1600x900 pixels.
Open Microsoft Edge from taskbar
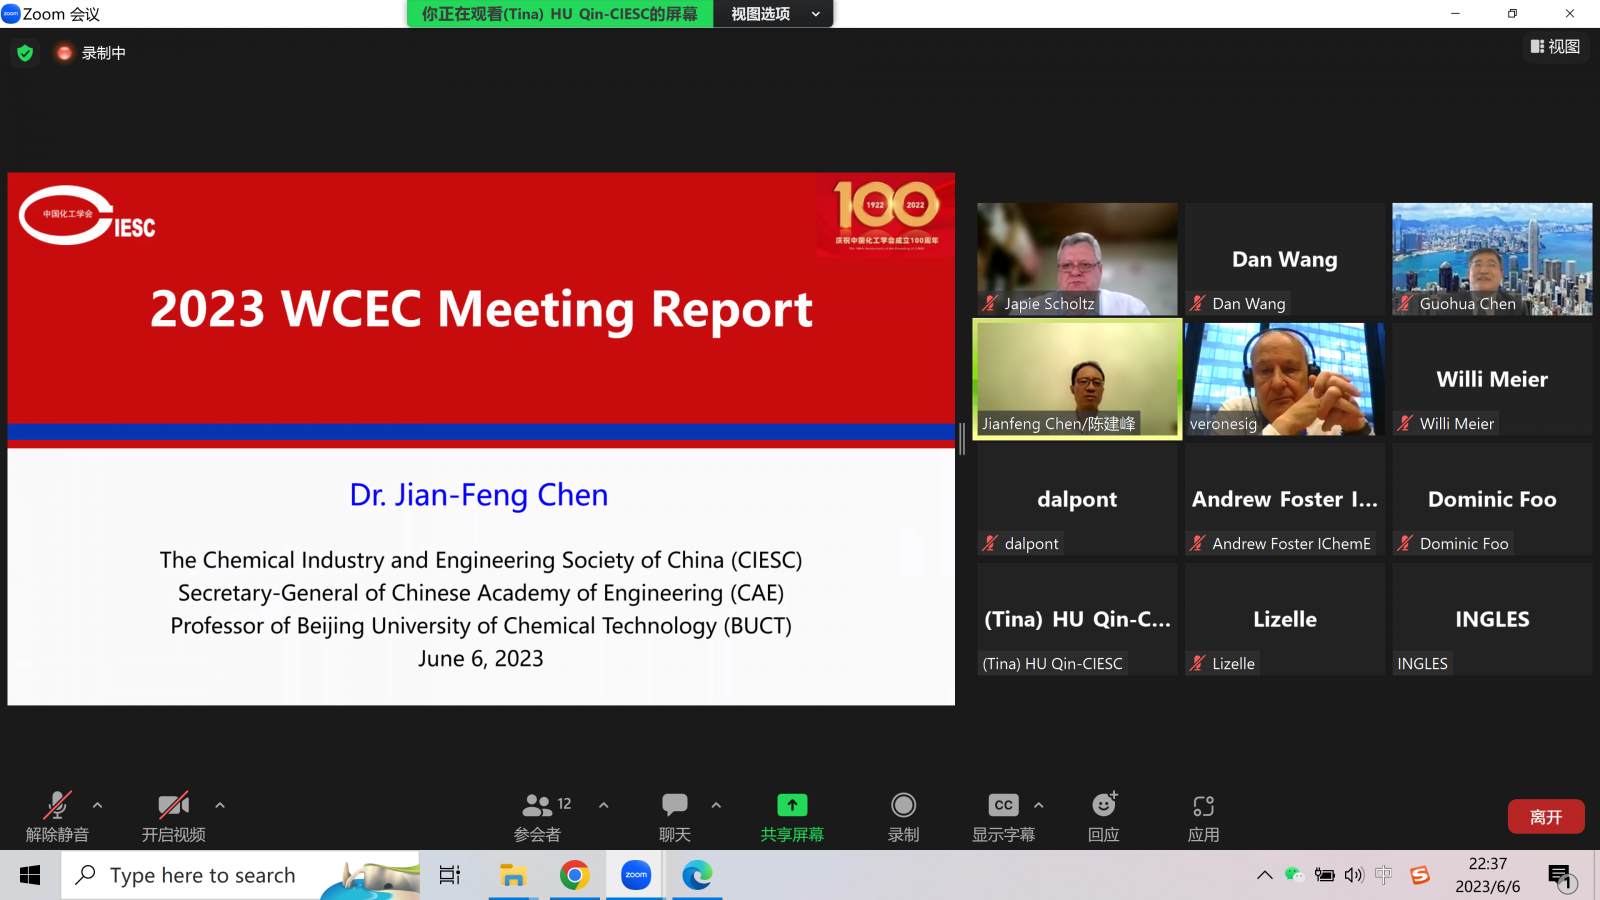pyautogui.click(x=697, y=876)
